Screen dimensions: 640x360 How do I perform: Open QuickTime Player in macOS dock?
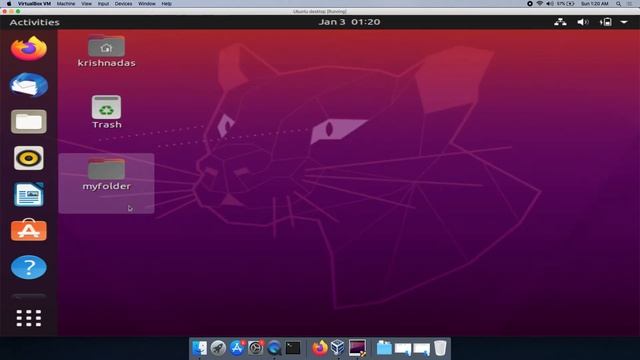coord(274,348)
